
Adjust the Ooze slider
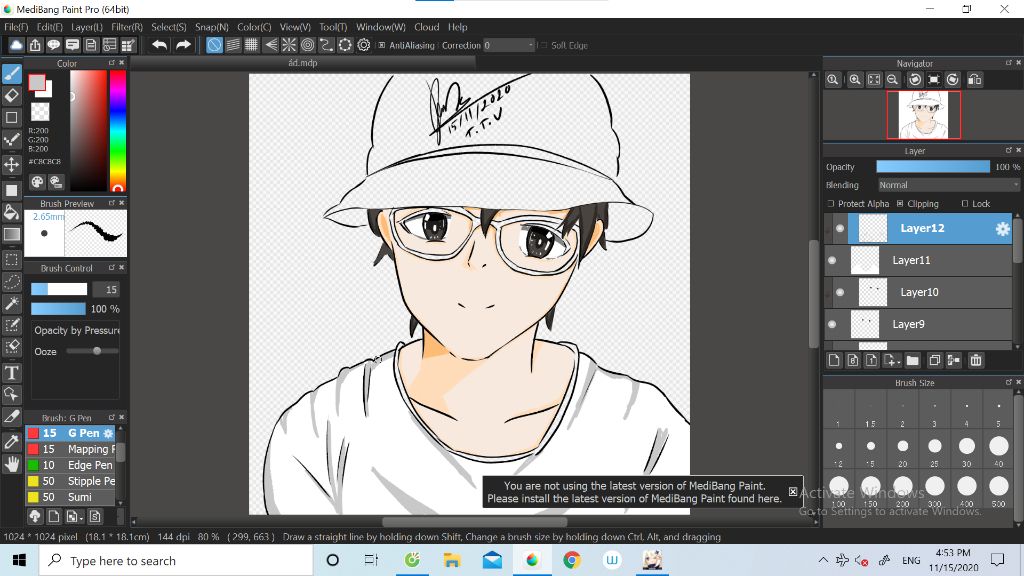(93, 351)
